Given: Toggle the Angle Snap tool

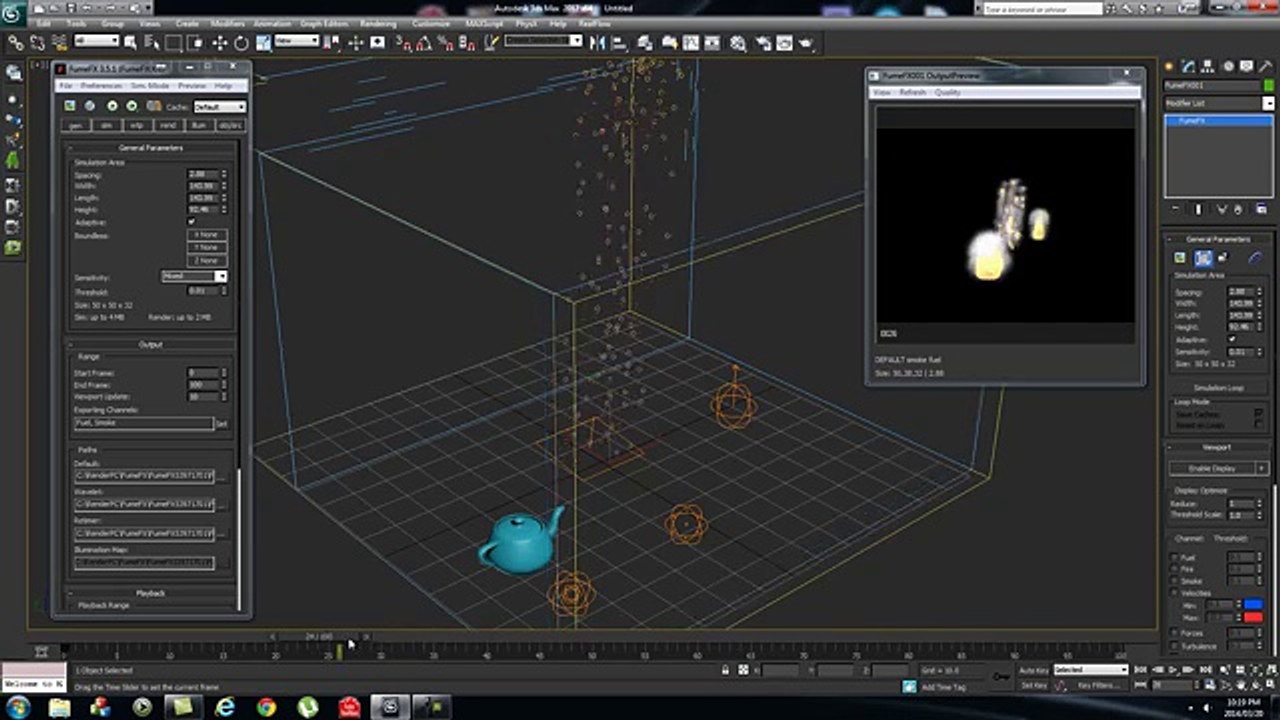Looking at the screenshot, I should click(424, 43).
